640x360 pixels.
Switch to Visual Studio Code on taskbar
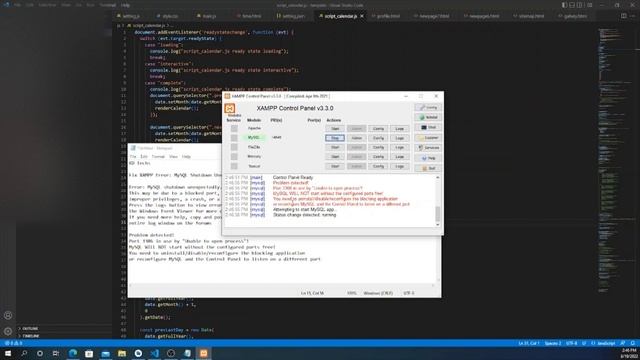coord(155,353)
